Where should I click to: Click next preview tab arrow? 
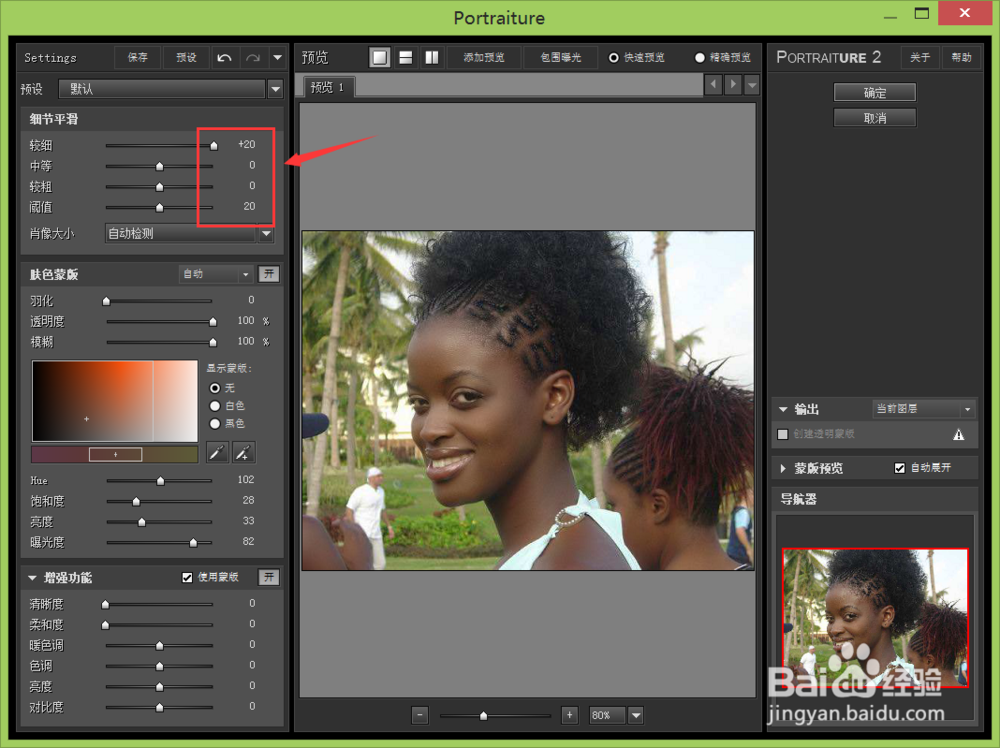(x=733, y=84)
